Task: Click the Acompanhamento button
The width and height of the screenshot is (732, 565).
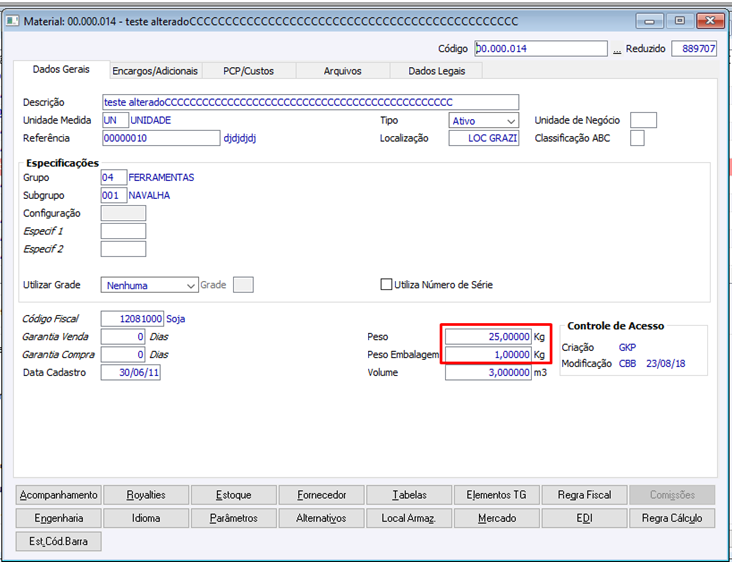Action: pyautogui.click(x=58, y=495)
